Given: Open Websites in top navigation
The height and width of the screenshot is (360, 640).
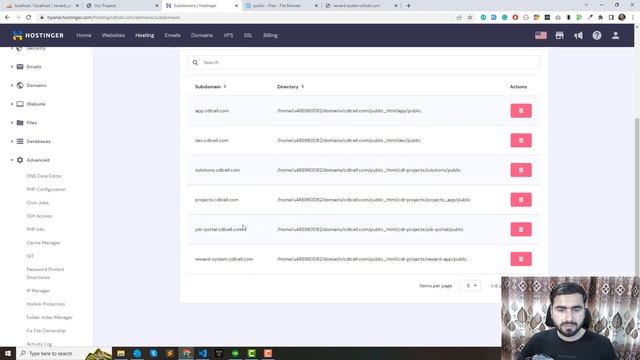Looking at the screenshot, I should 113,36.
